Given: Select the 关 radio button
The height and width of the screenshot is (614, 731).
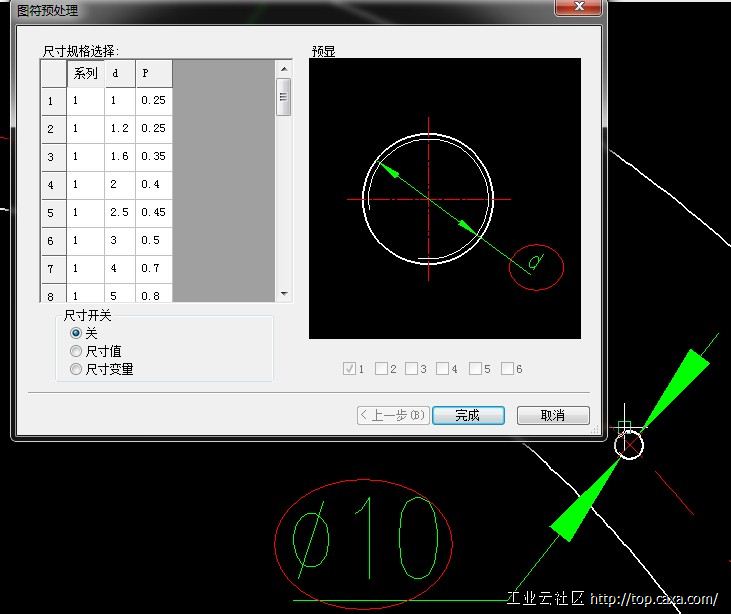Looking at the screenshot, I should click(x=76, y=333).
